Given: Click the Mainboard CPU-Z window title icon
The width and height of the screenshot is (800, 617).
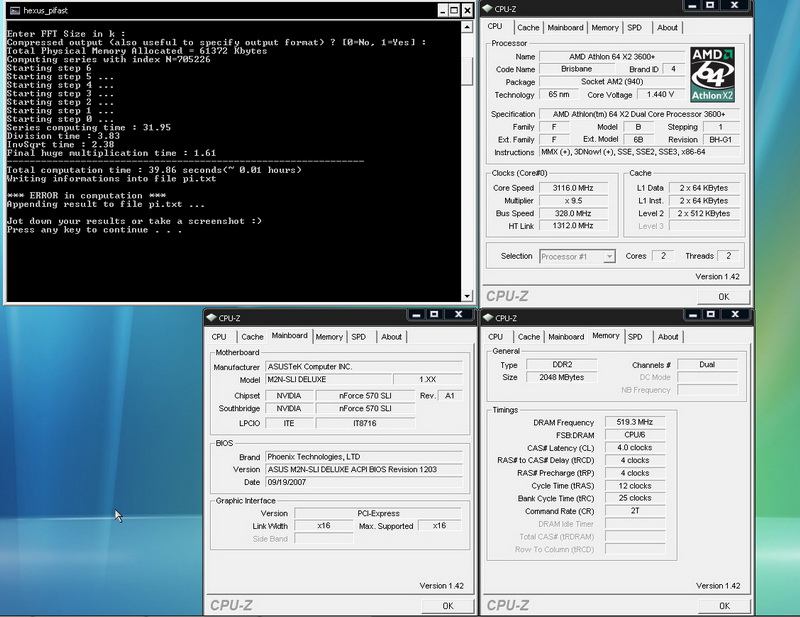Looking at the screenshot, I should click(x=211, y=318).
